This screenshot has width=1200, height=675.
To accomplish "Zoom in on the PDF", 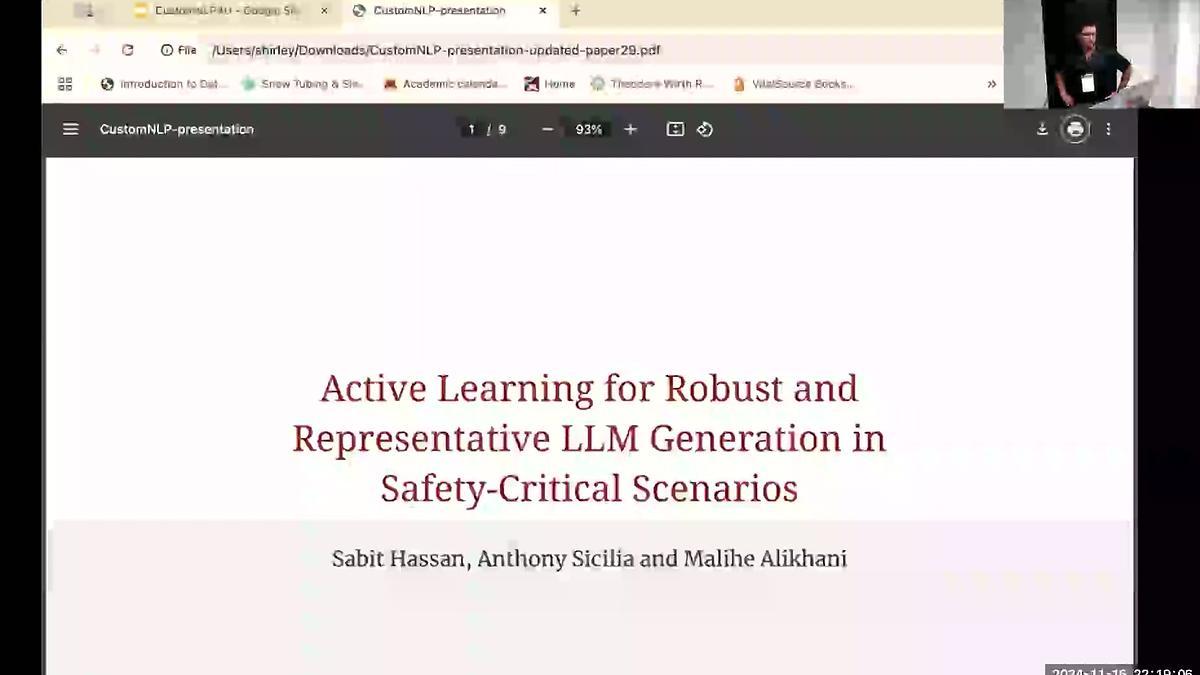I will click(x=630, y=129).
